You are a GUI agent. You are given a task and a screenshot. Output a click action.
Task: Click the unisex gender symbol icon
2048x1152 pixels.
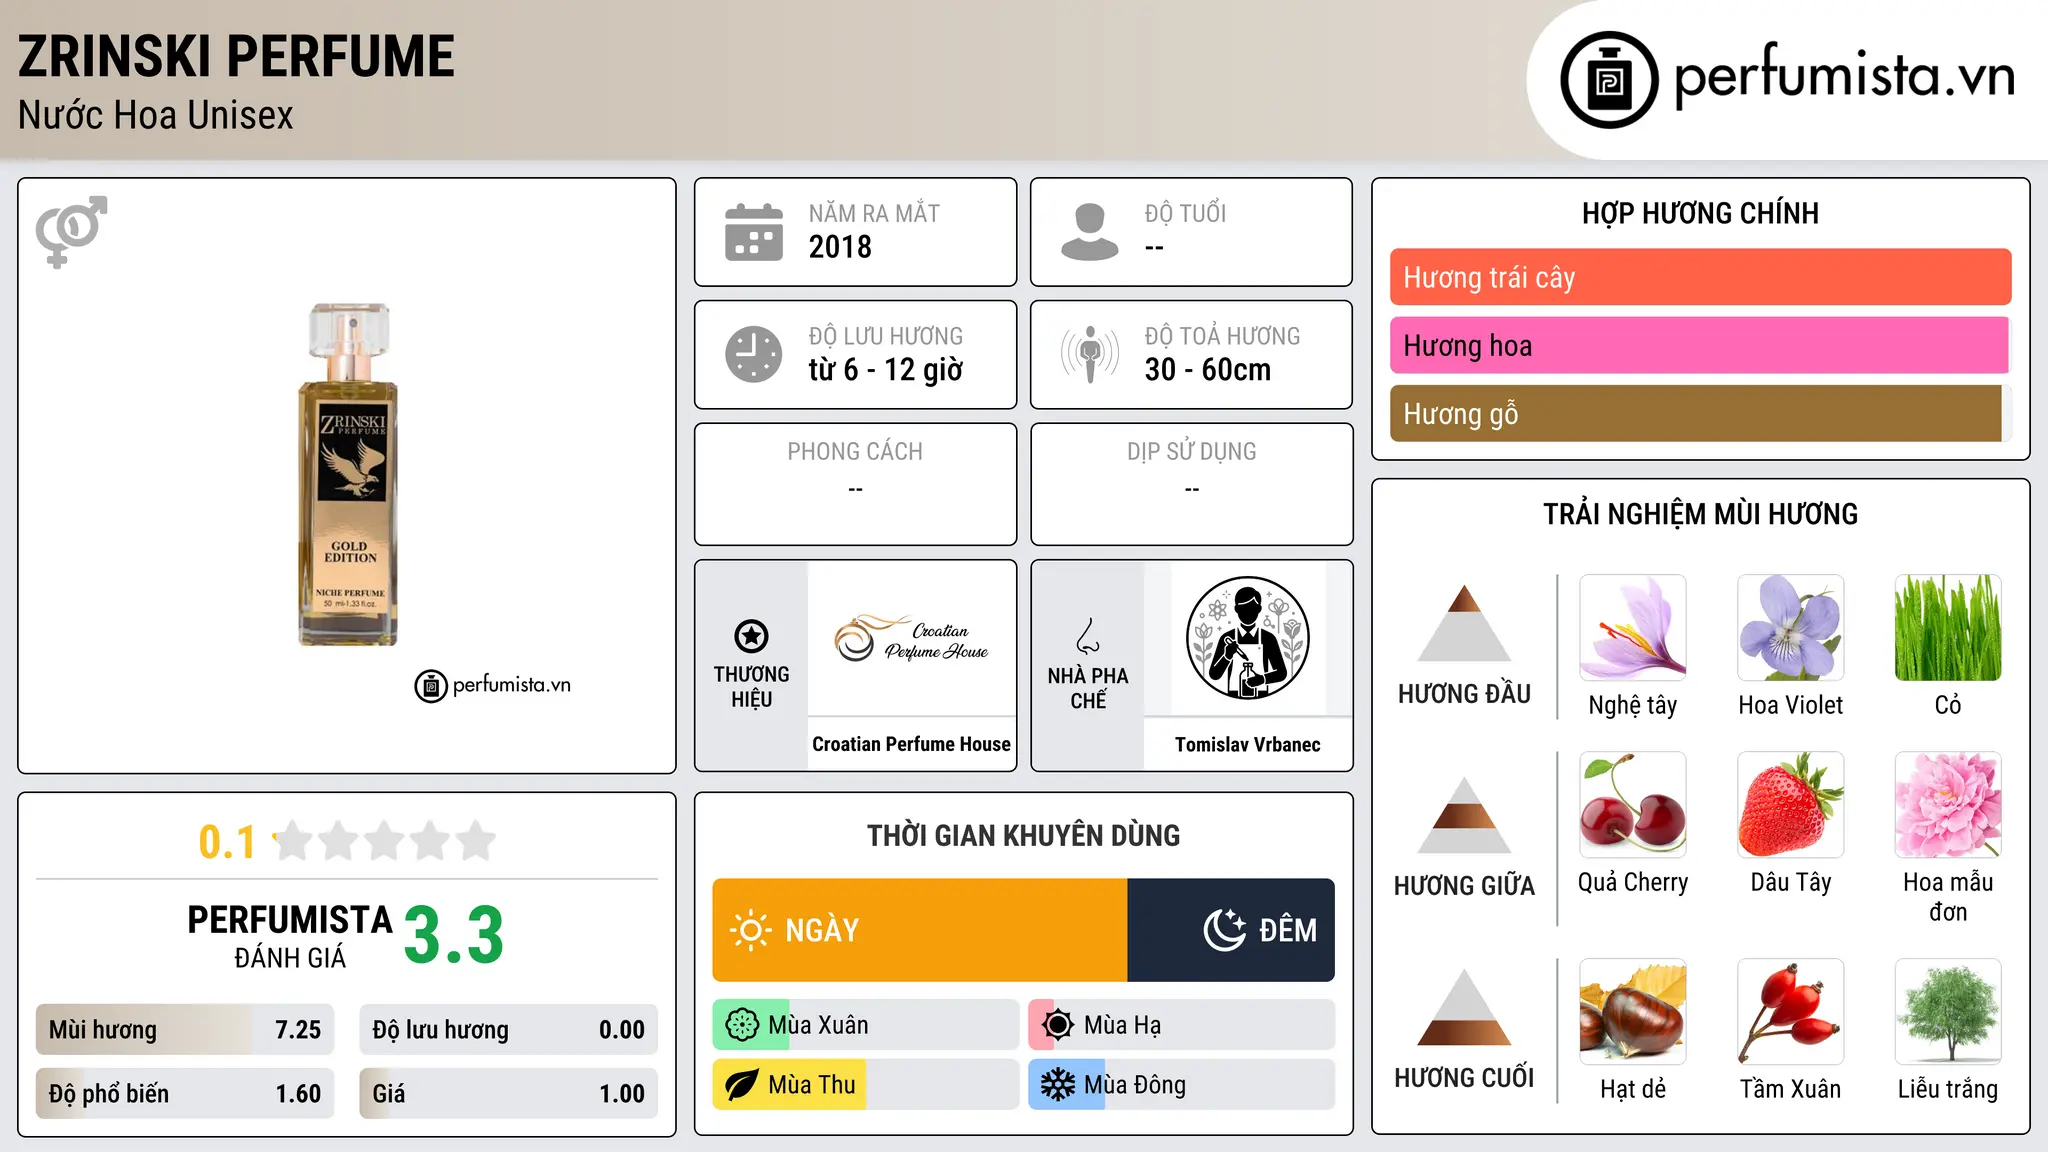[x=71, y=231]
